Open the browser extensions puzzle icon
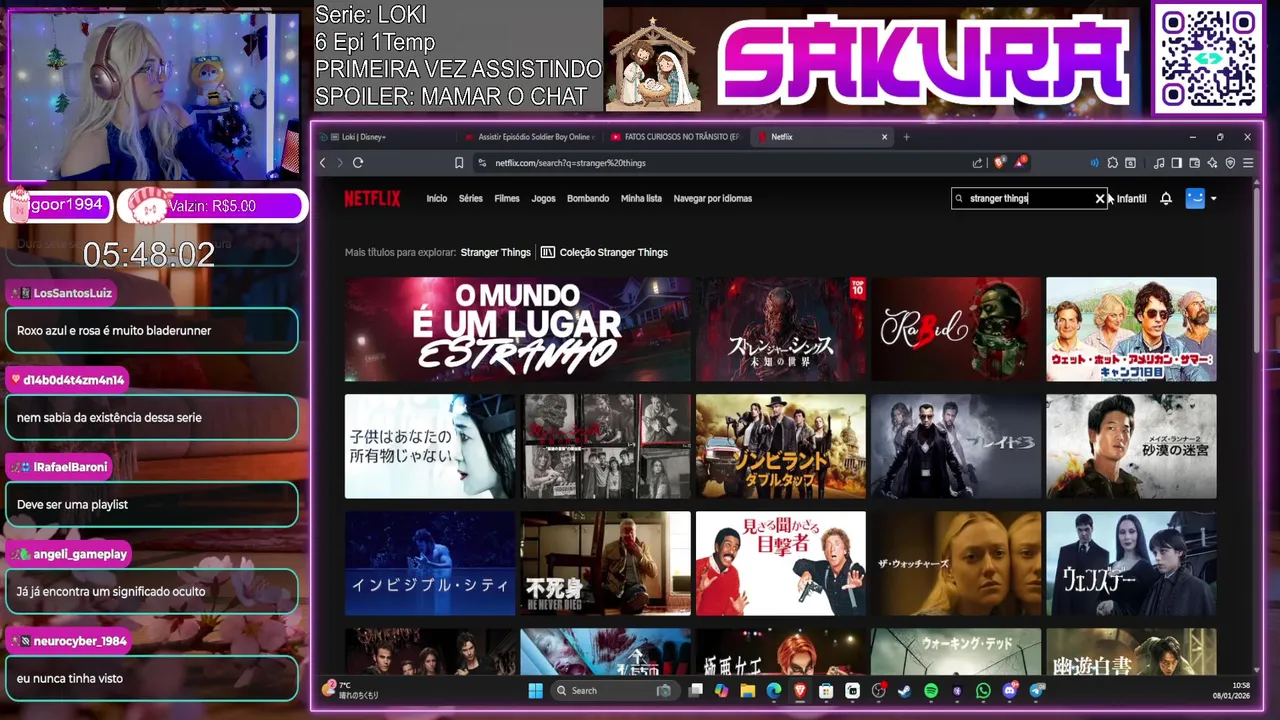This screenshot has width=1280, height=720. 1112,163
